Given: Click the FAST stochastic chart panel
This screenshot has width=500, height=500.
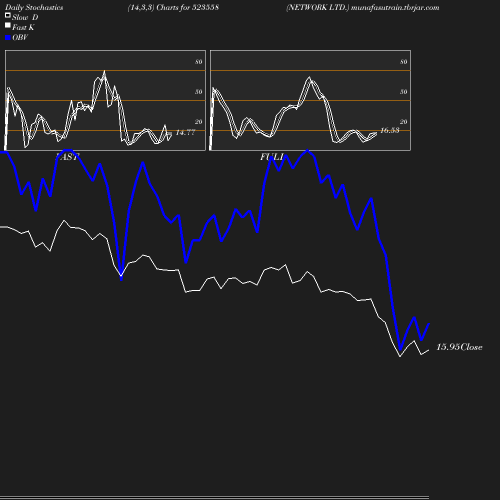Looking at the screenshot, I should point(105,100).
